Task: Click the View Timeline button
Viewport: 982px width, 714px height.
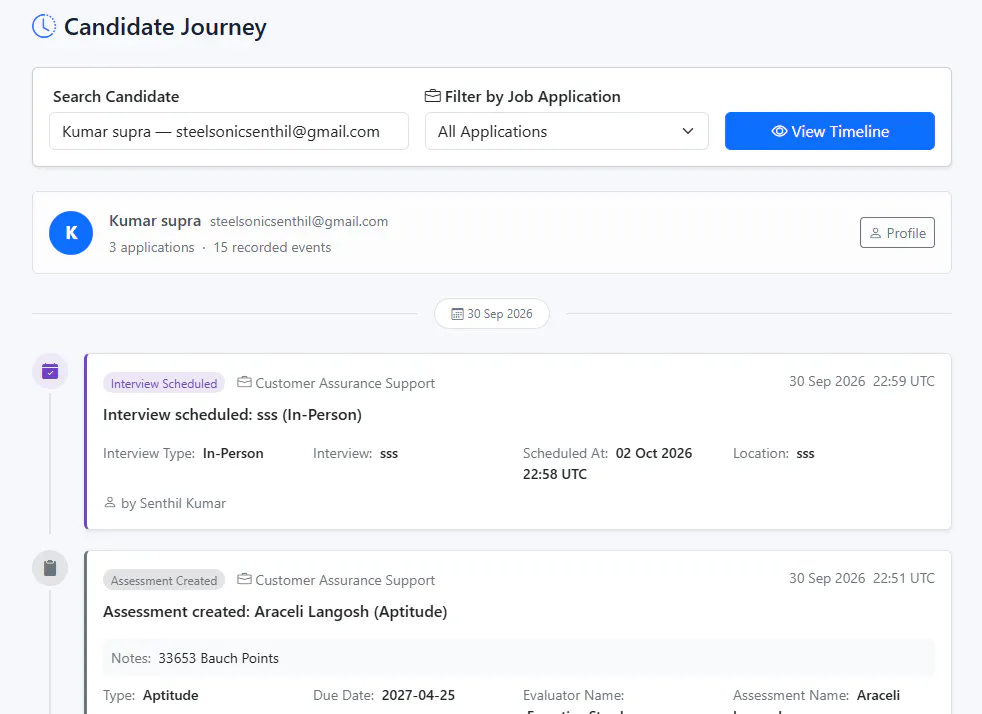Action: point(830,131)
